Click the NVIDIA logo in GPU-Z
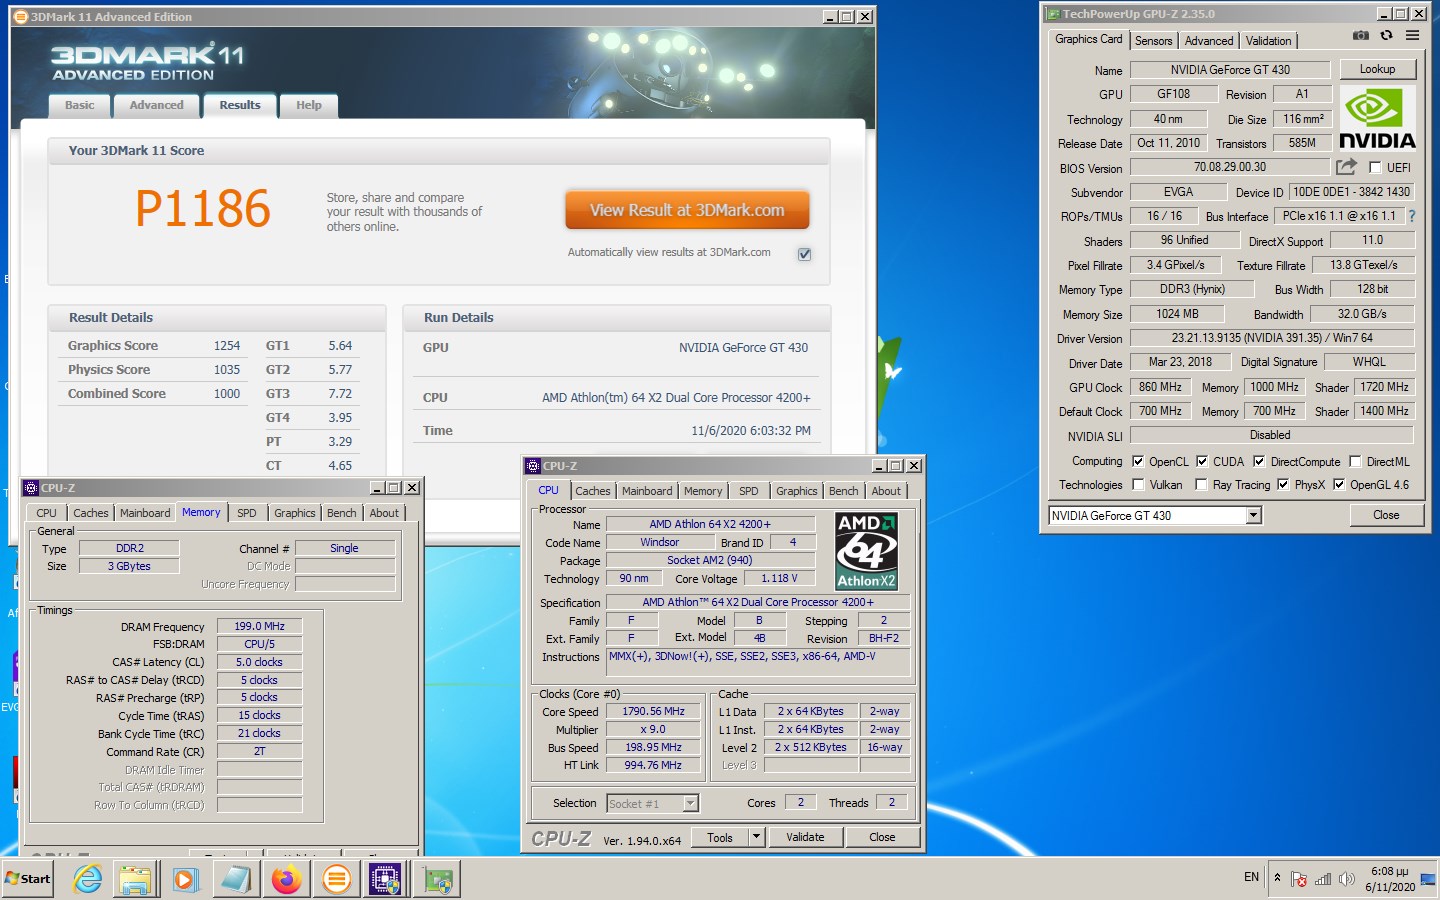The height and width of the screenshot is (900, 1440). 1377,118
